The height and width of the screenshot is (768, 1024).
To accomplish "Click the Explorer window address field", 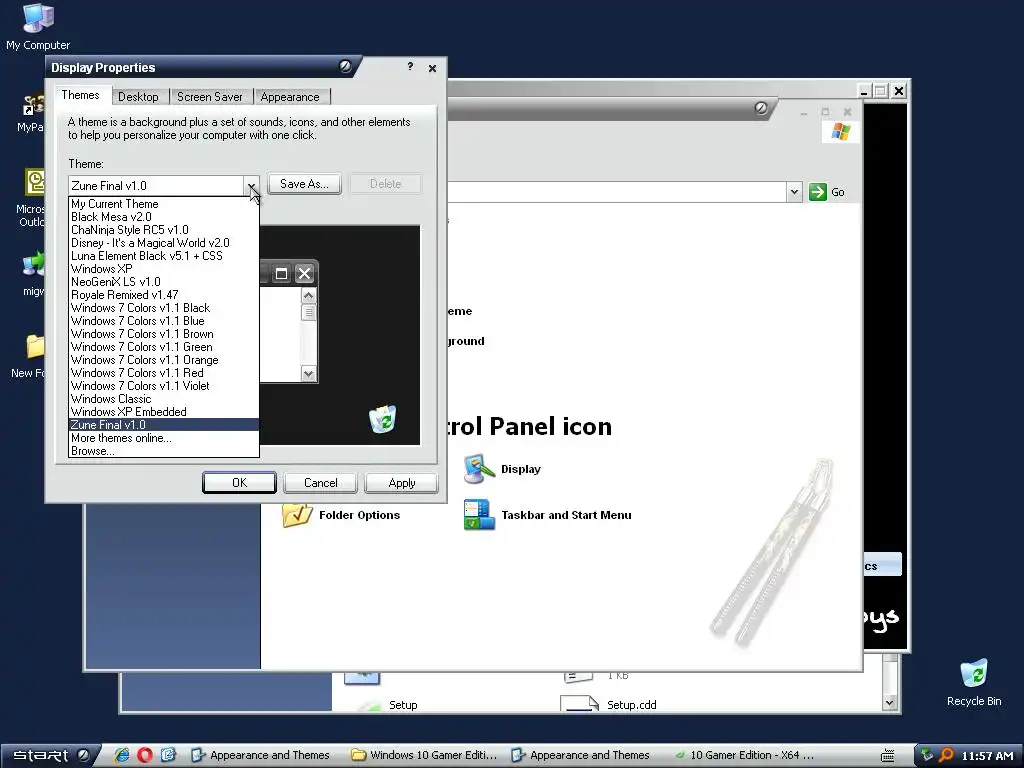I will (x=617, y=192).
